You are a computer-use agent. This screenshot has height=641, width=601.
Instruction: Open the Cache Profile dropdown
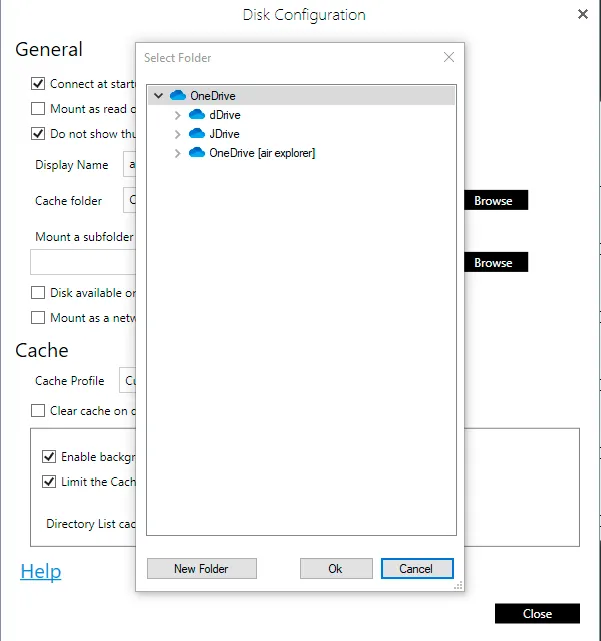click(x=128, y=380)
